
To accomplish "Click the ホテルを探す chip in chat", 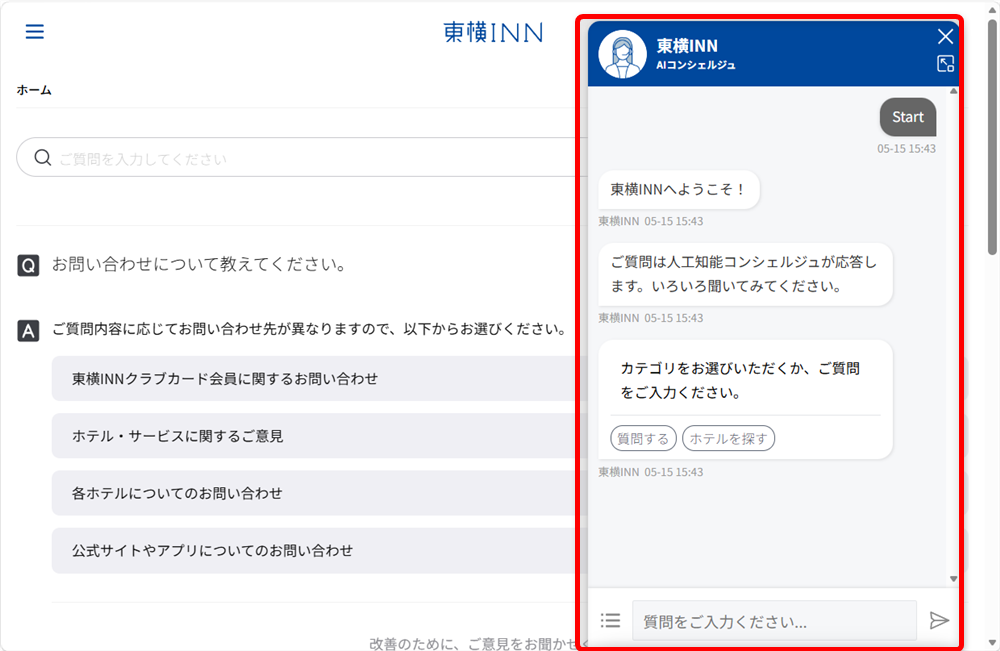I will pyautogui.click(x=728, y=439).
